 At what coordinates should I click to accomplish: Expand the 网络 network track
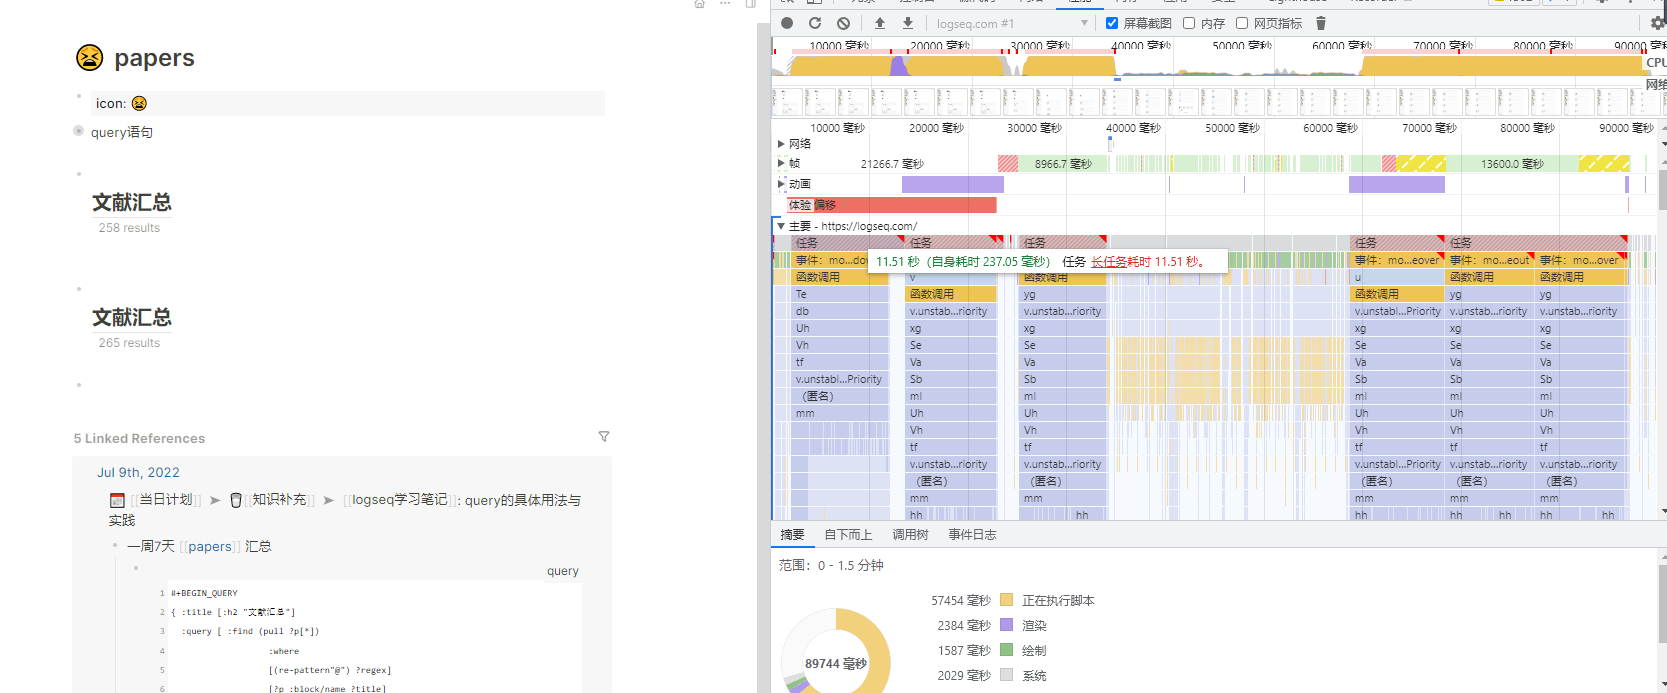pyautogui.click(x=781, y=144)
